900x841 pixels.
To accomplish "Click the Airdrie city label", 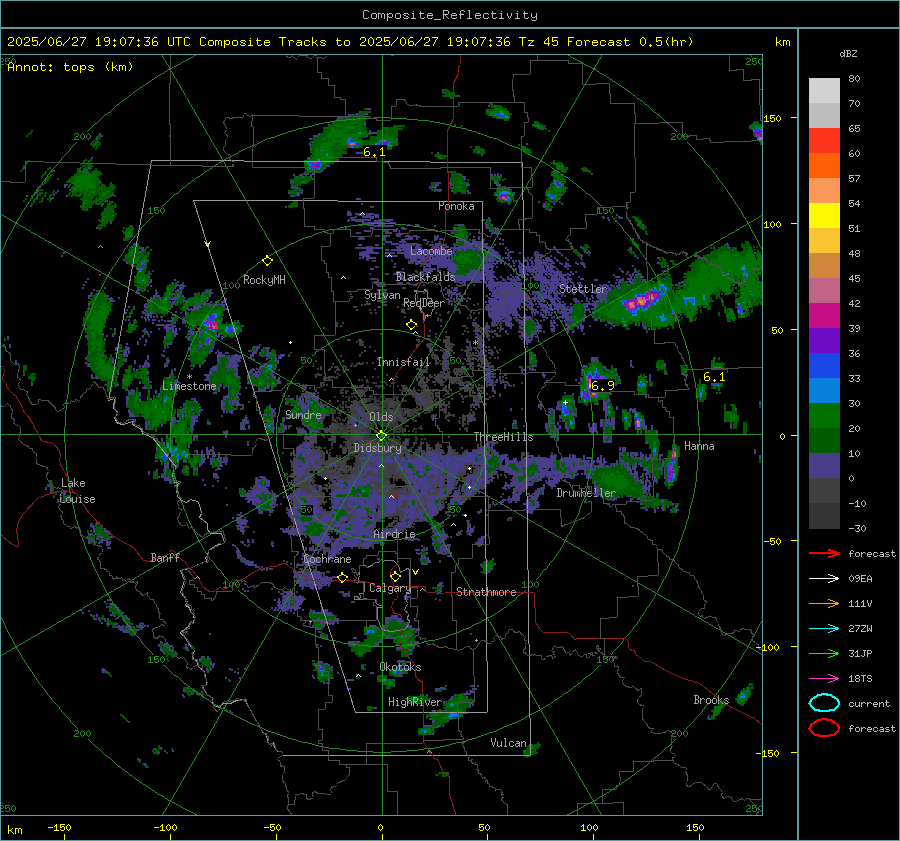I will coord(394,534).
